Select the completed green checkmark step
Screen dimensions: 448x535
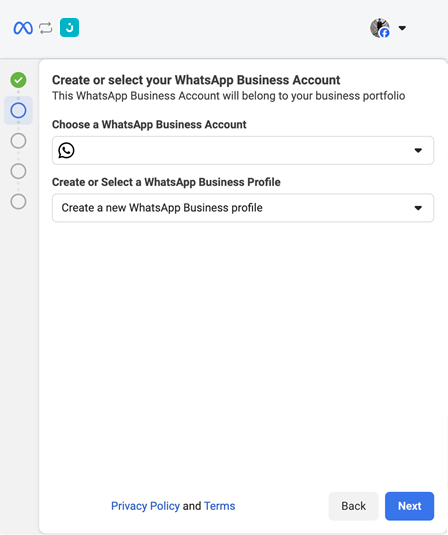pyautogui.click(x=18, y=80)
